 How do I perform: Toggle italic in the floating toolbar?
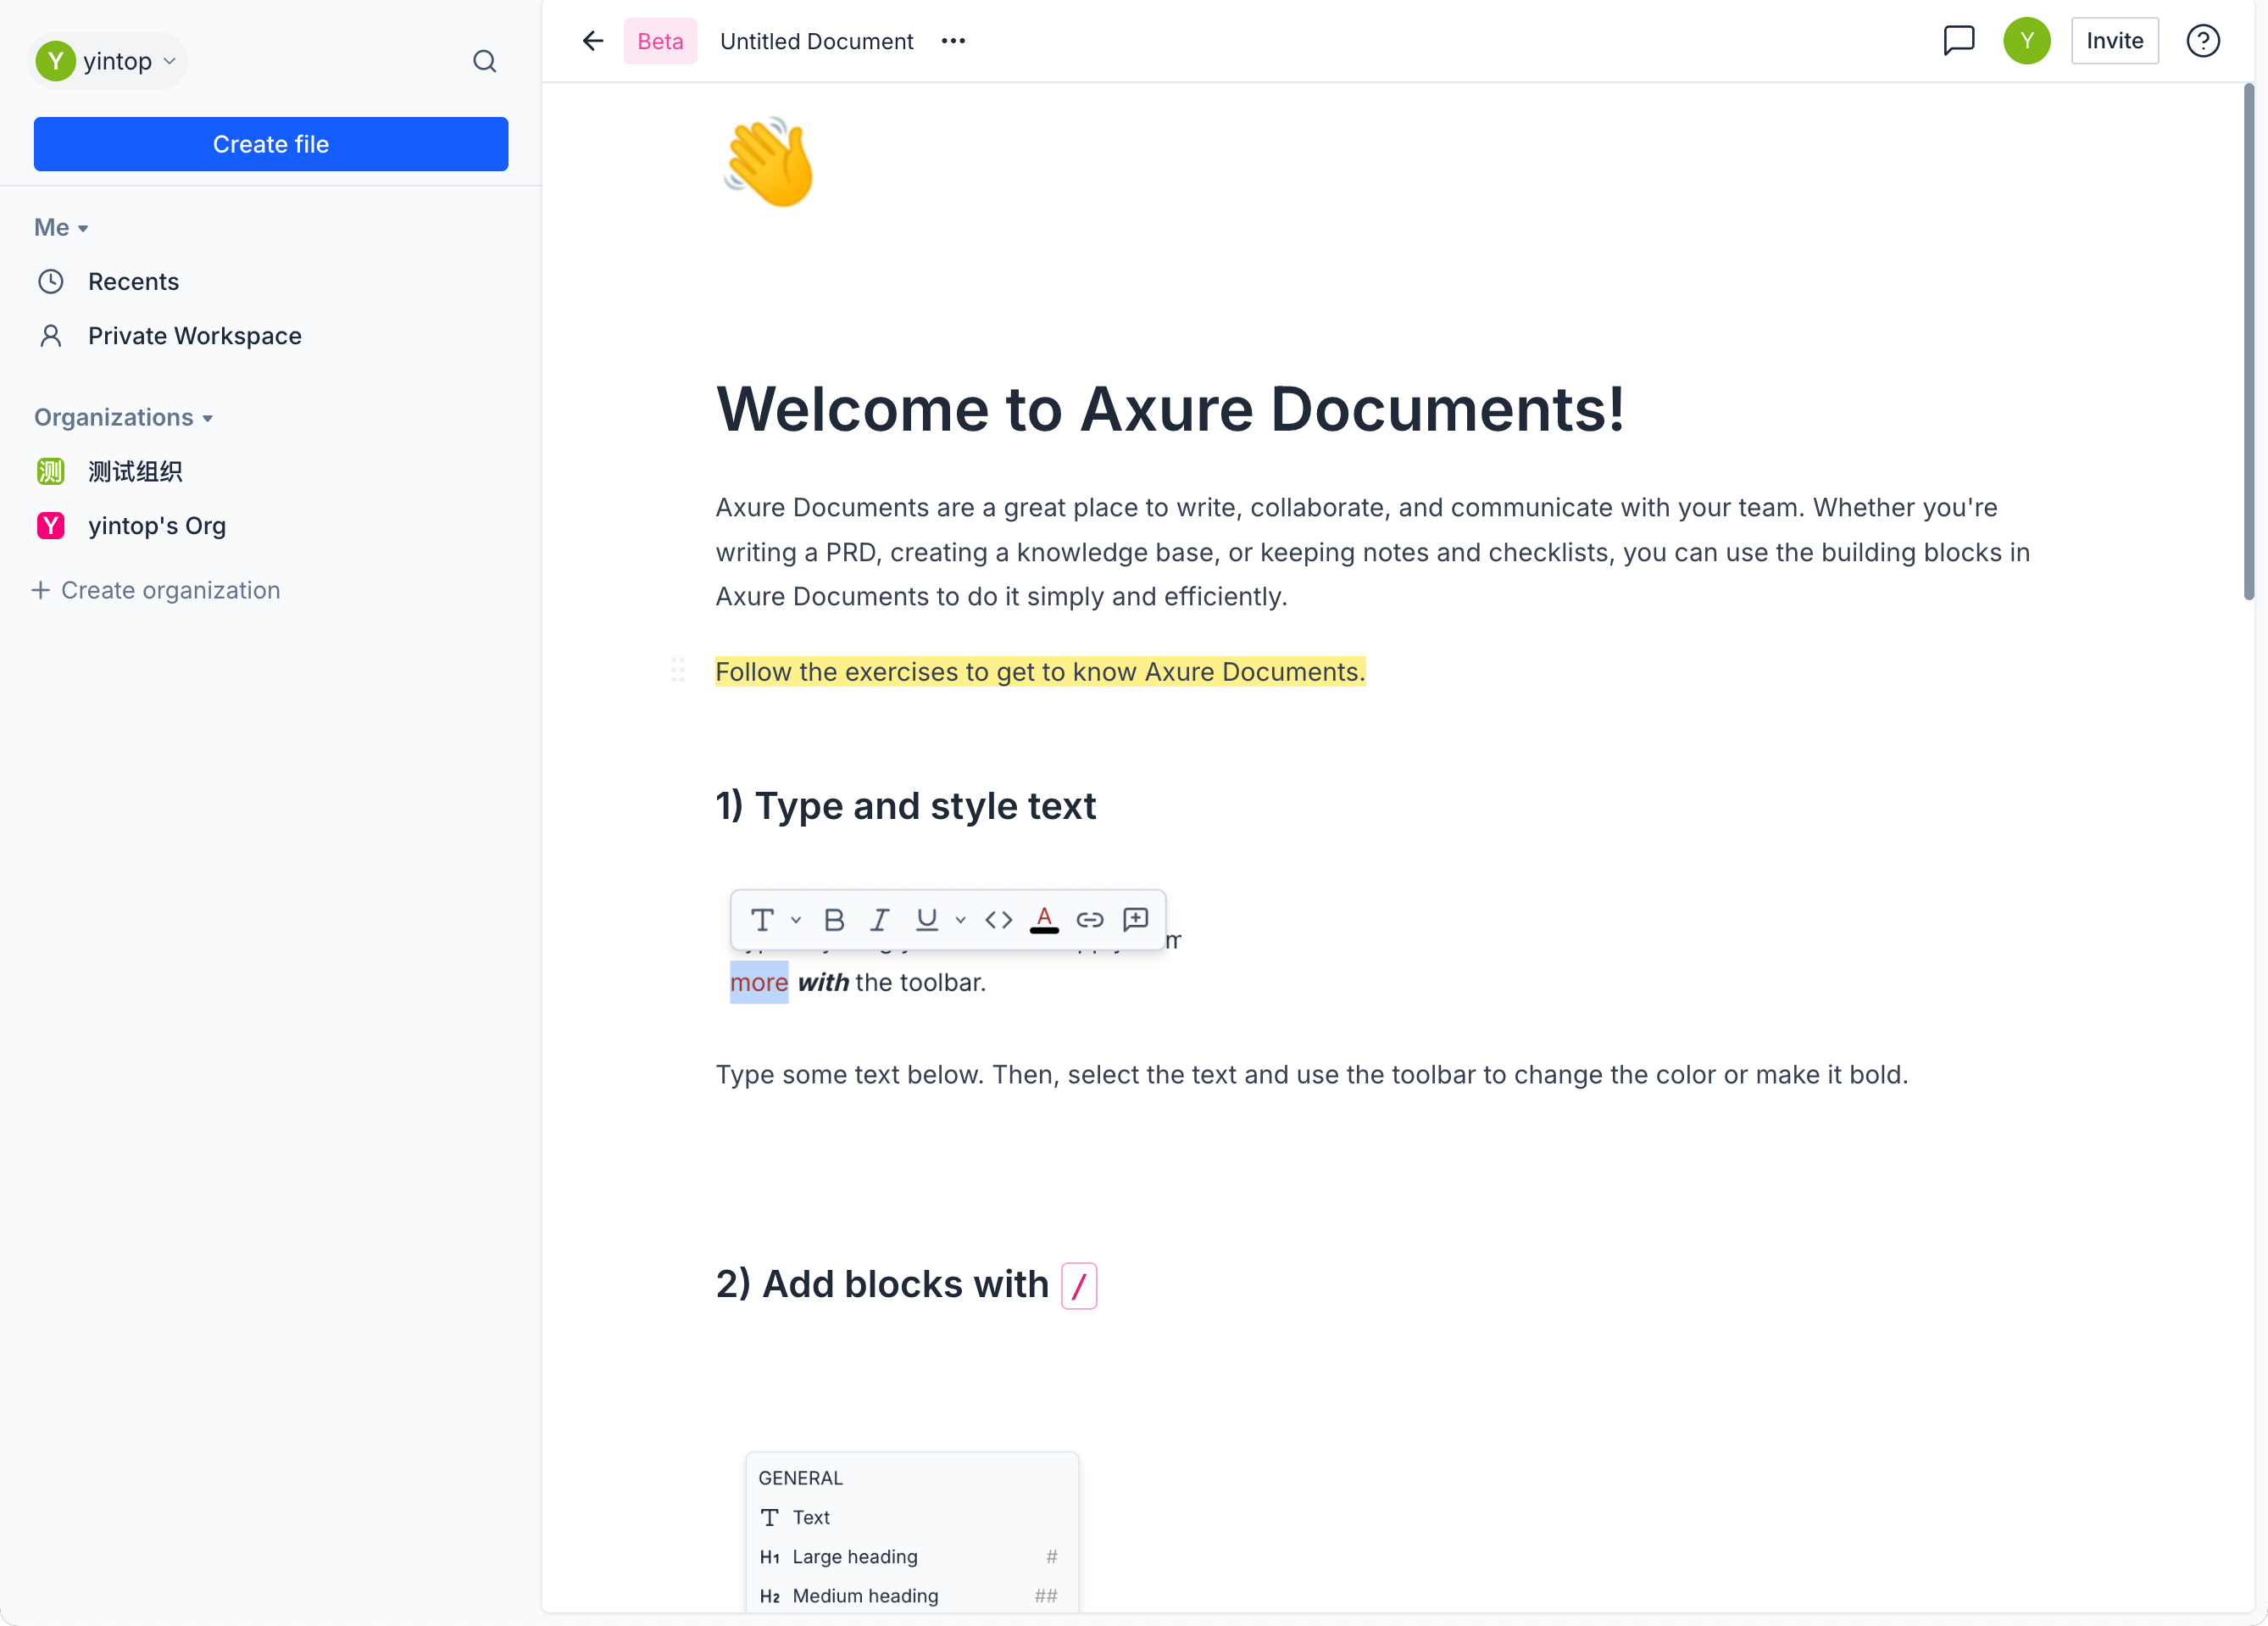879,919
